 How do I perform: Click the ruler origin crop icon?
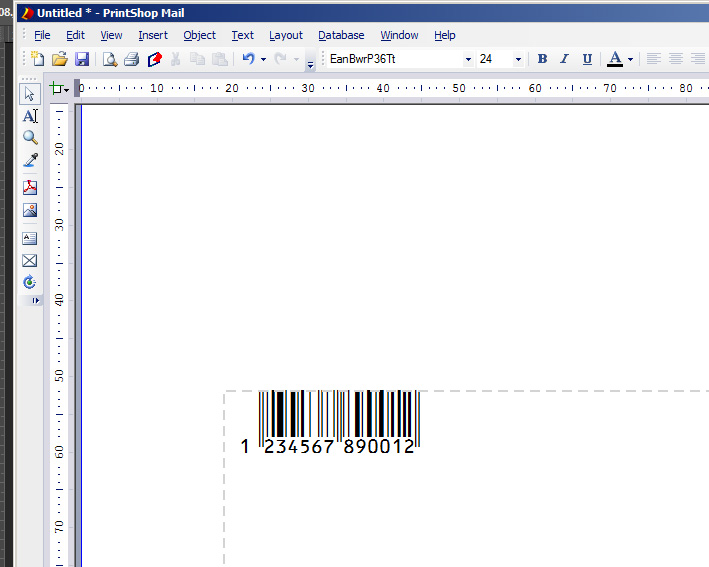(56, 88)
